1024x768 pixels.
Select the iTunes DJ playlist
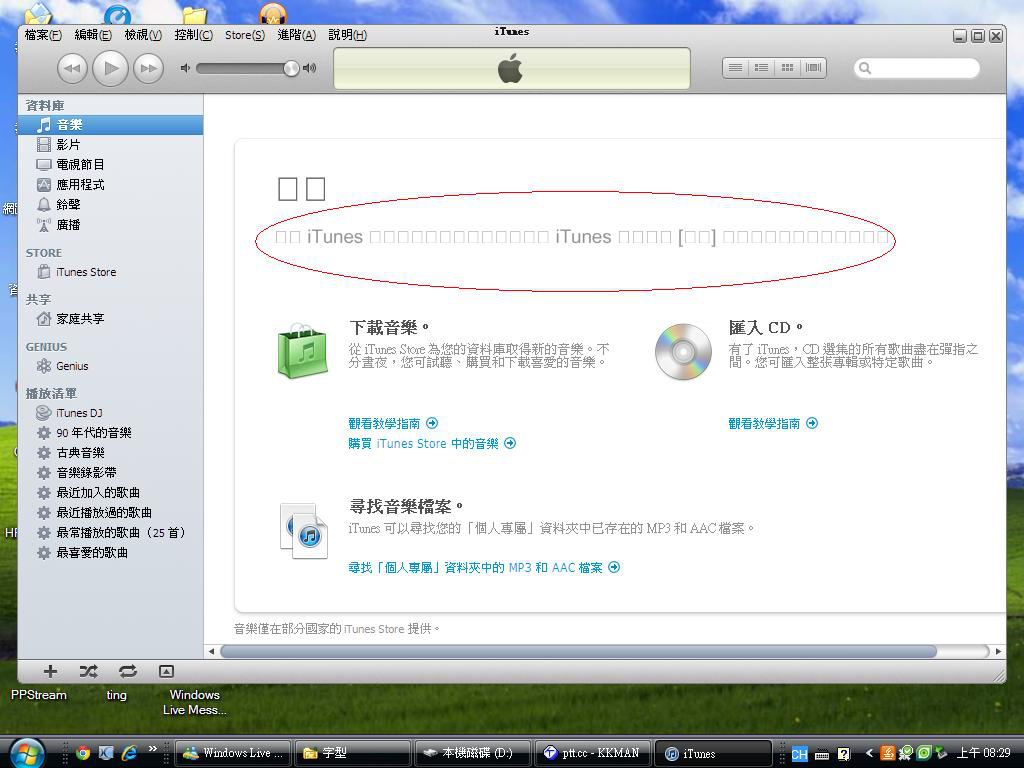(110, 413)
